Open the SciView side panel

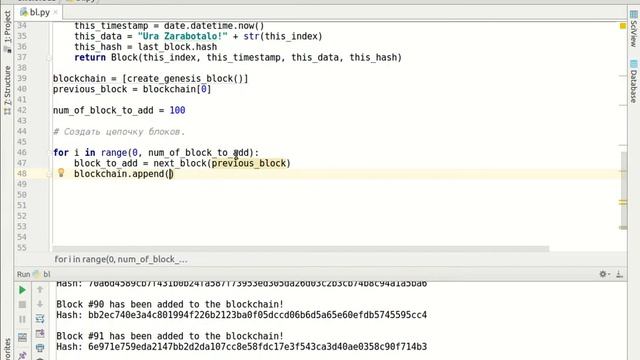pos(633,29)
